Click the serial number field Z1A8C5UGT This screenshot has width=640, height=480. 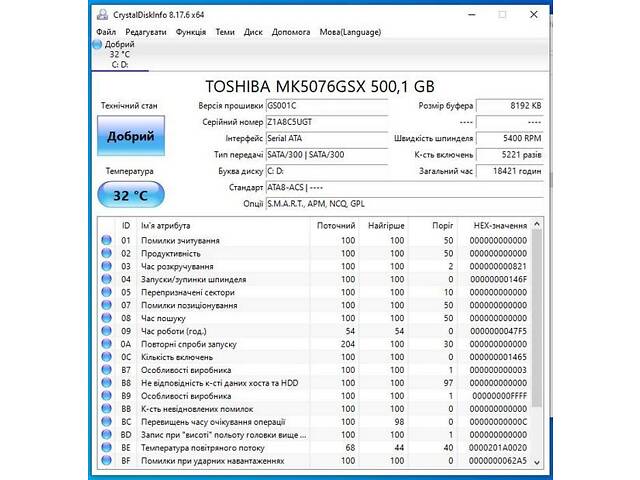(327, 122)
